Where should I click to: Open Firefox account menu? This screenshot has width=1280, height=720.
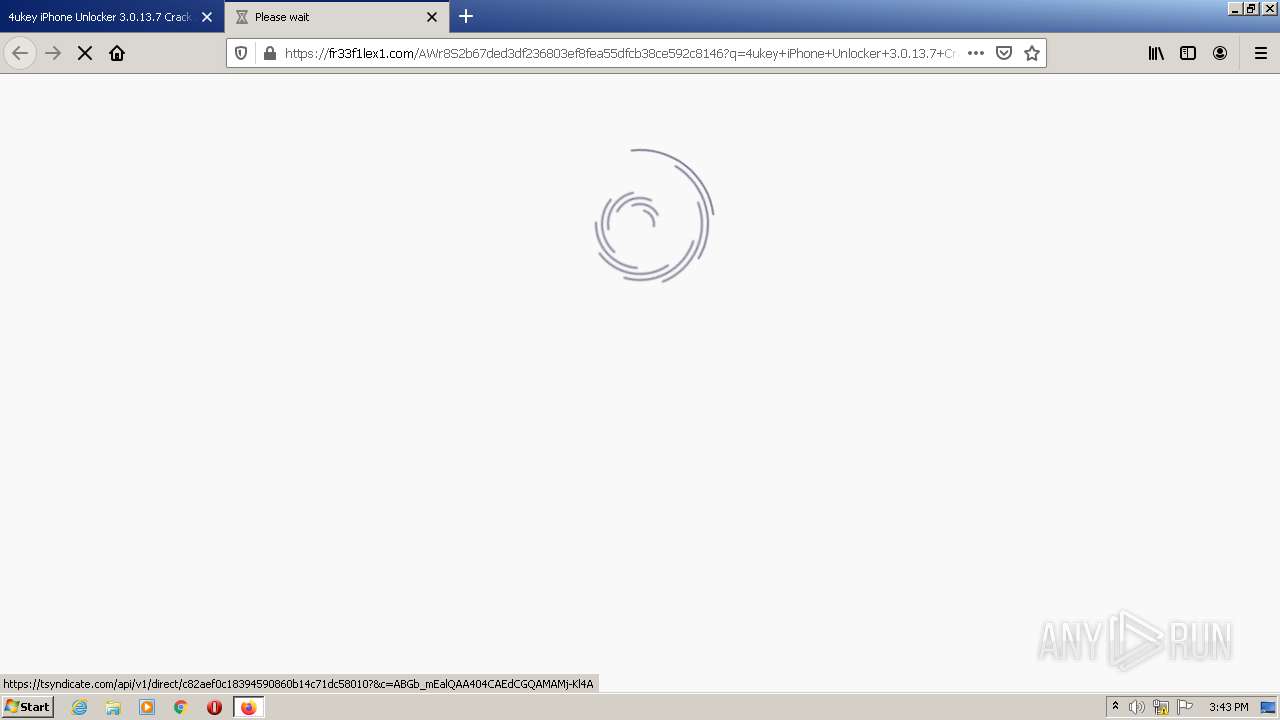tap(1220, 53)
